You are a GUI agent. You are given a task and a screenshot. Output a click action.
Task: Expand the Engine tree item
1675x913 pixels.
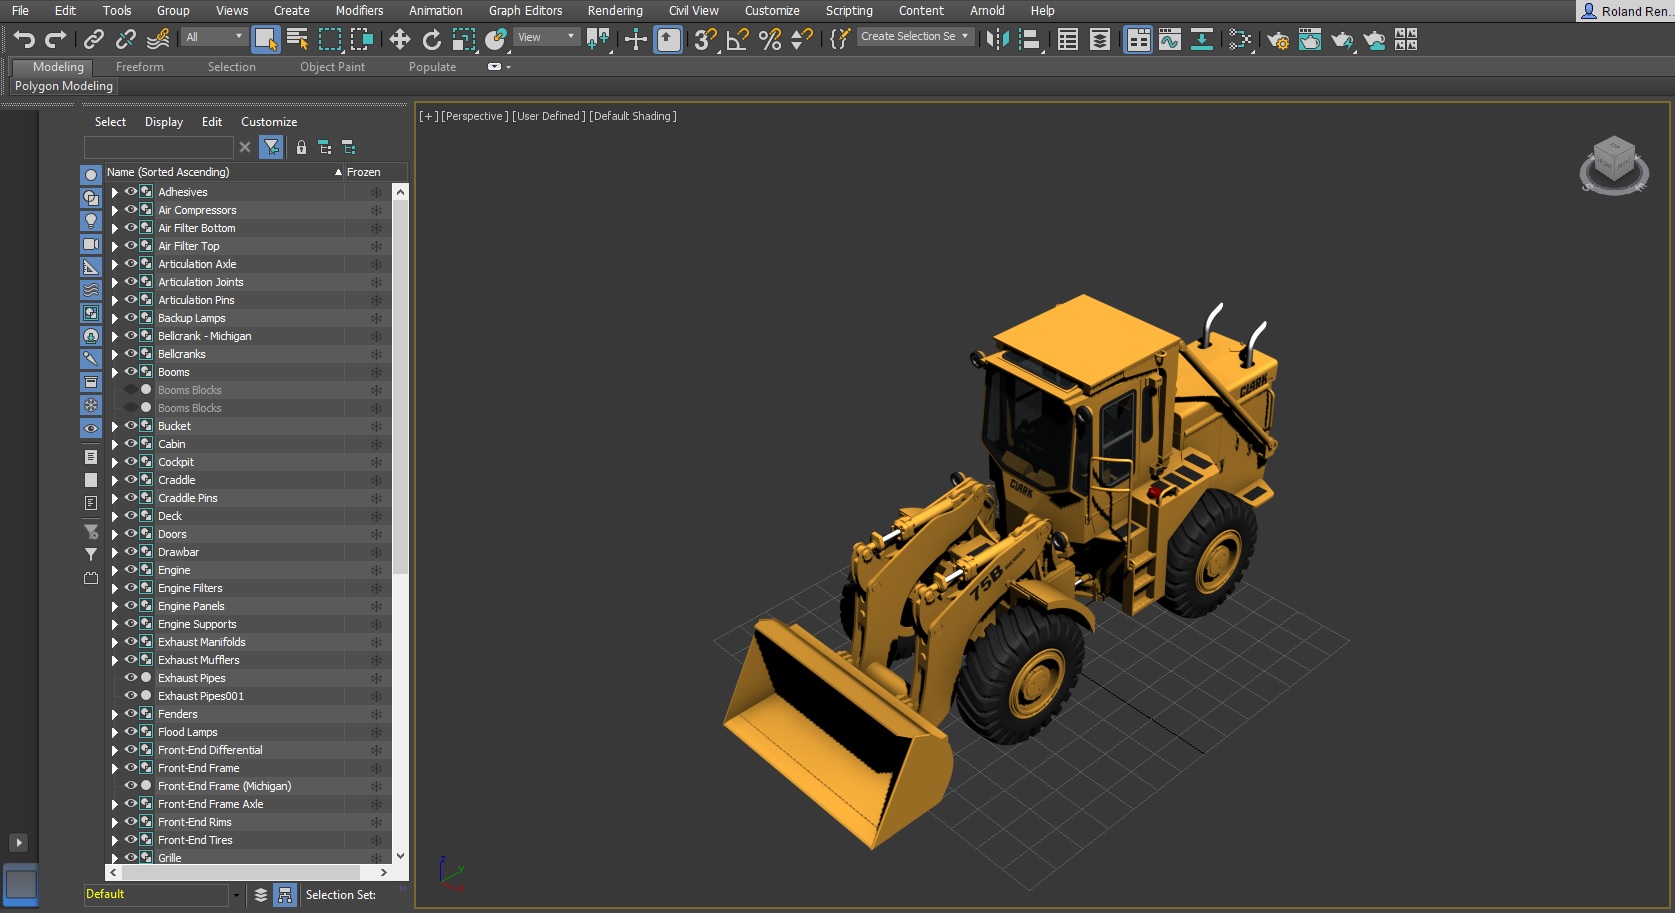click(x=114, y=570)
